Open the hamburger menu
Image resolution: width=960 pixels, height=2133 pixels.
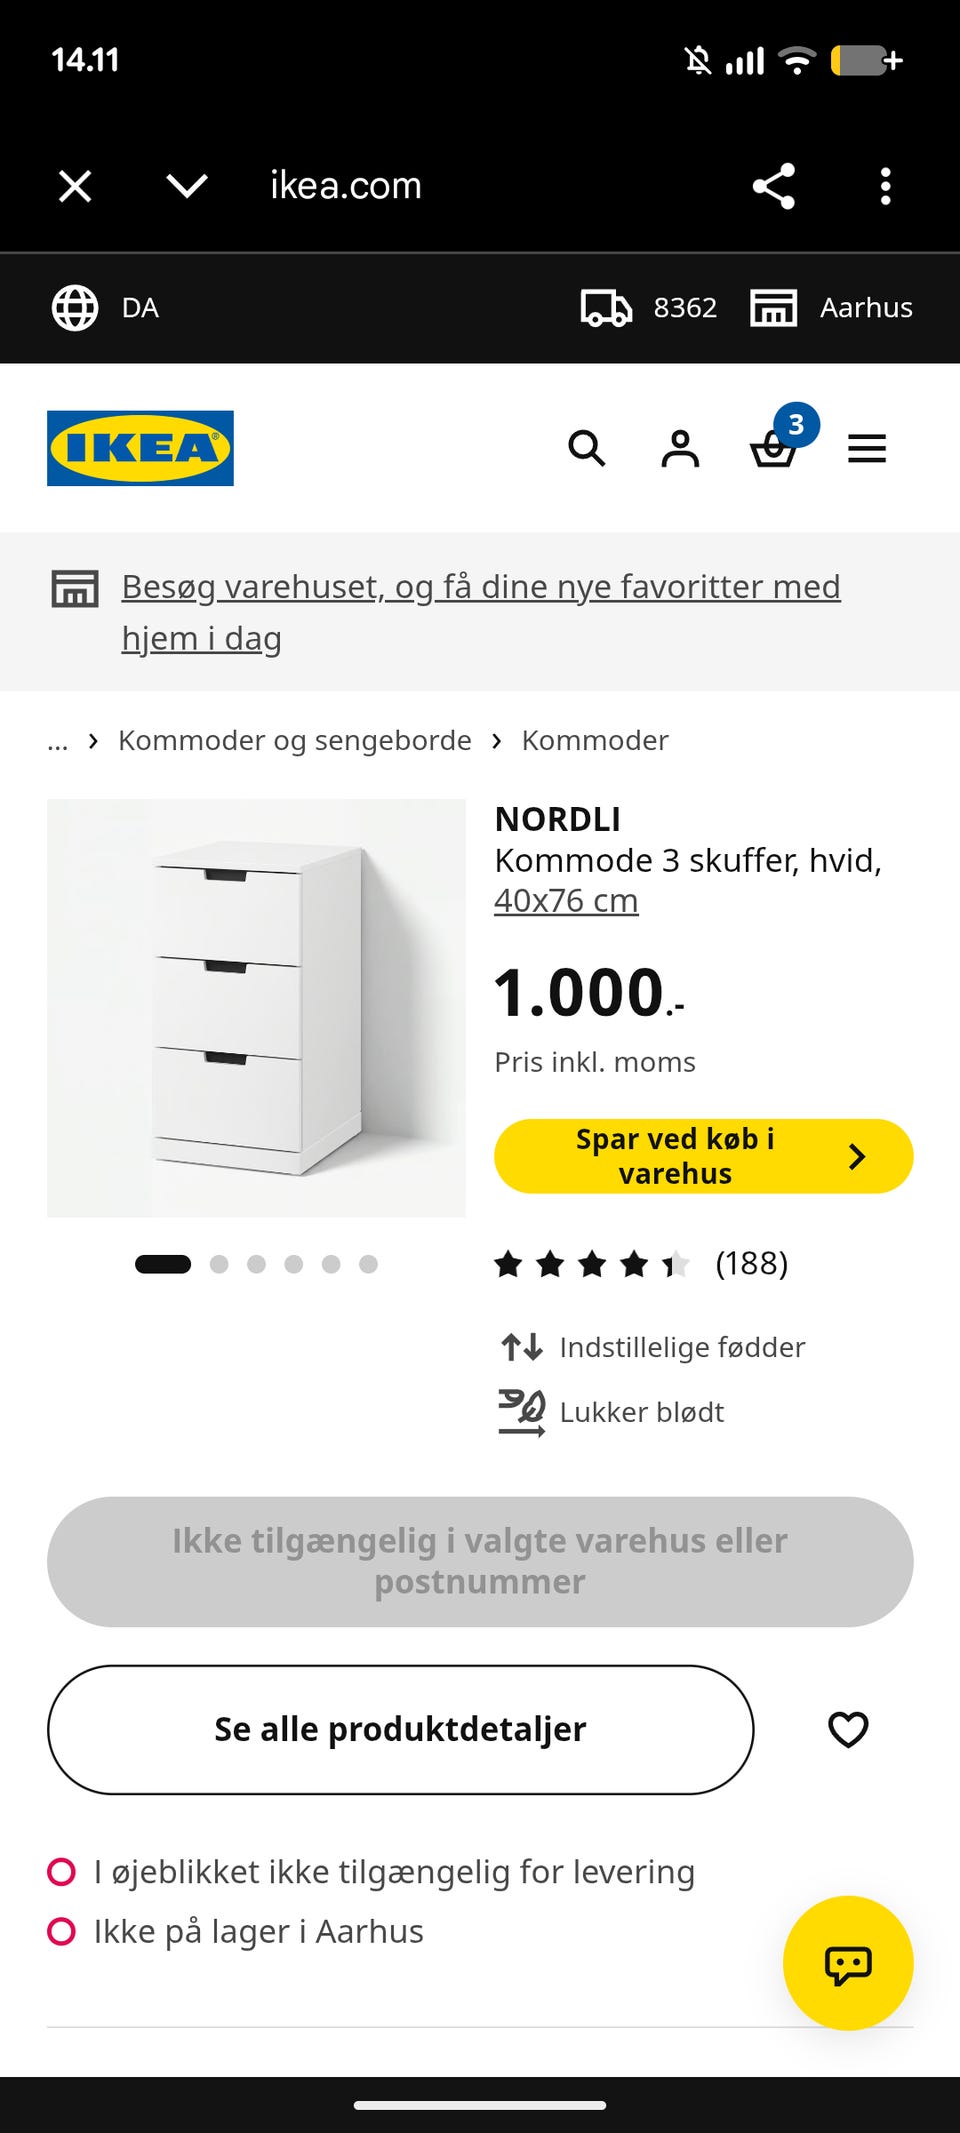[867, 448]
